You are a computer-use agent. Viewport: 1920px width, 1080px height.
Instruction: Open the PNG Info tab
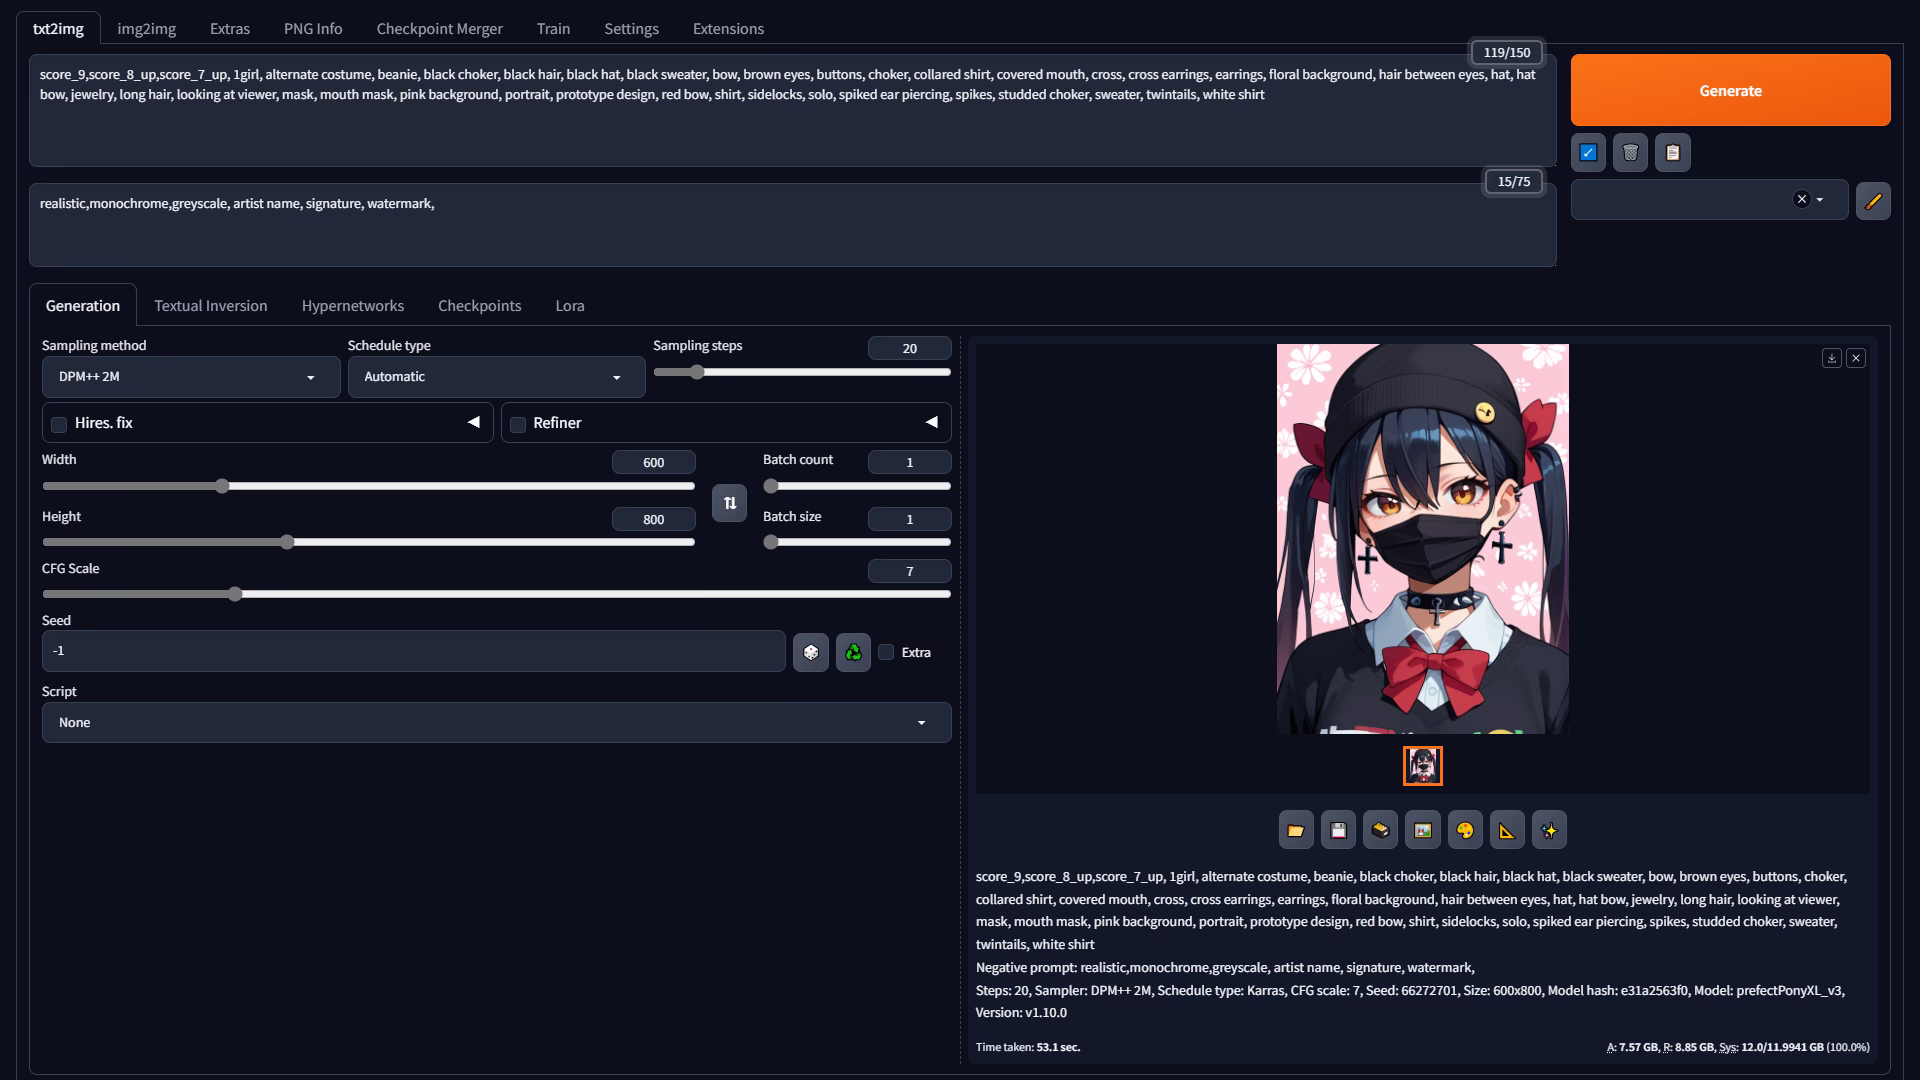pos(313,28)
